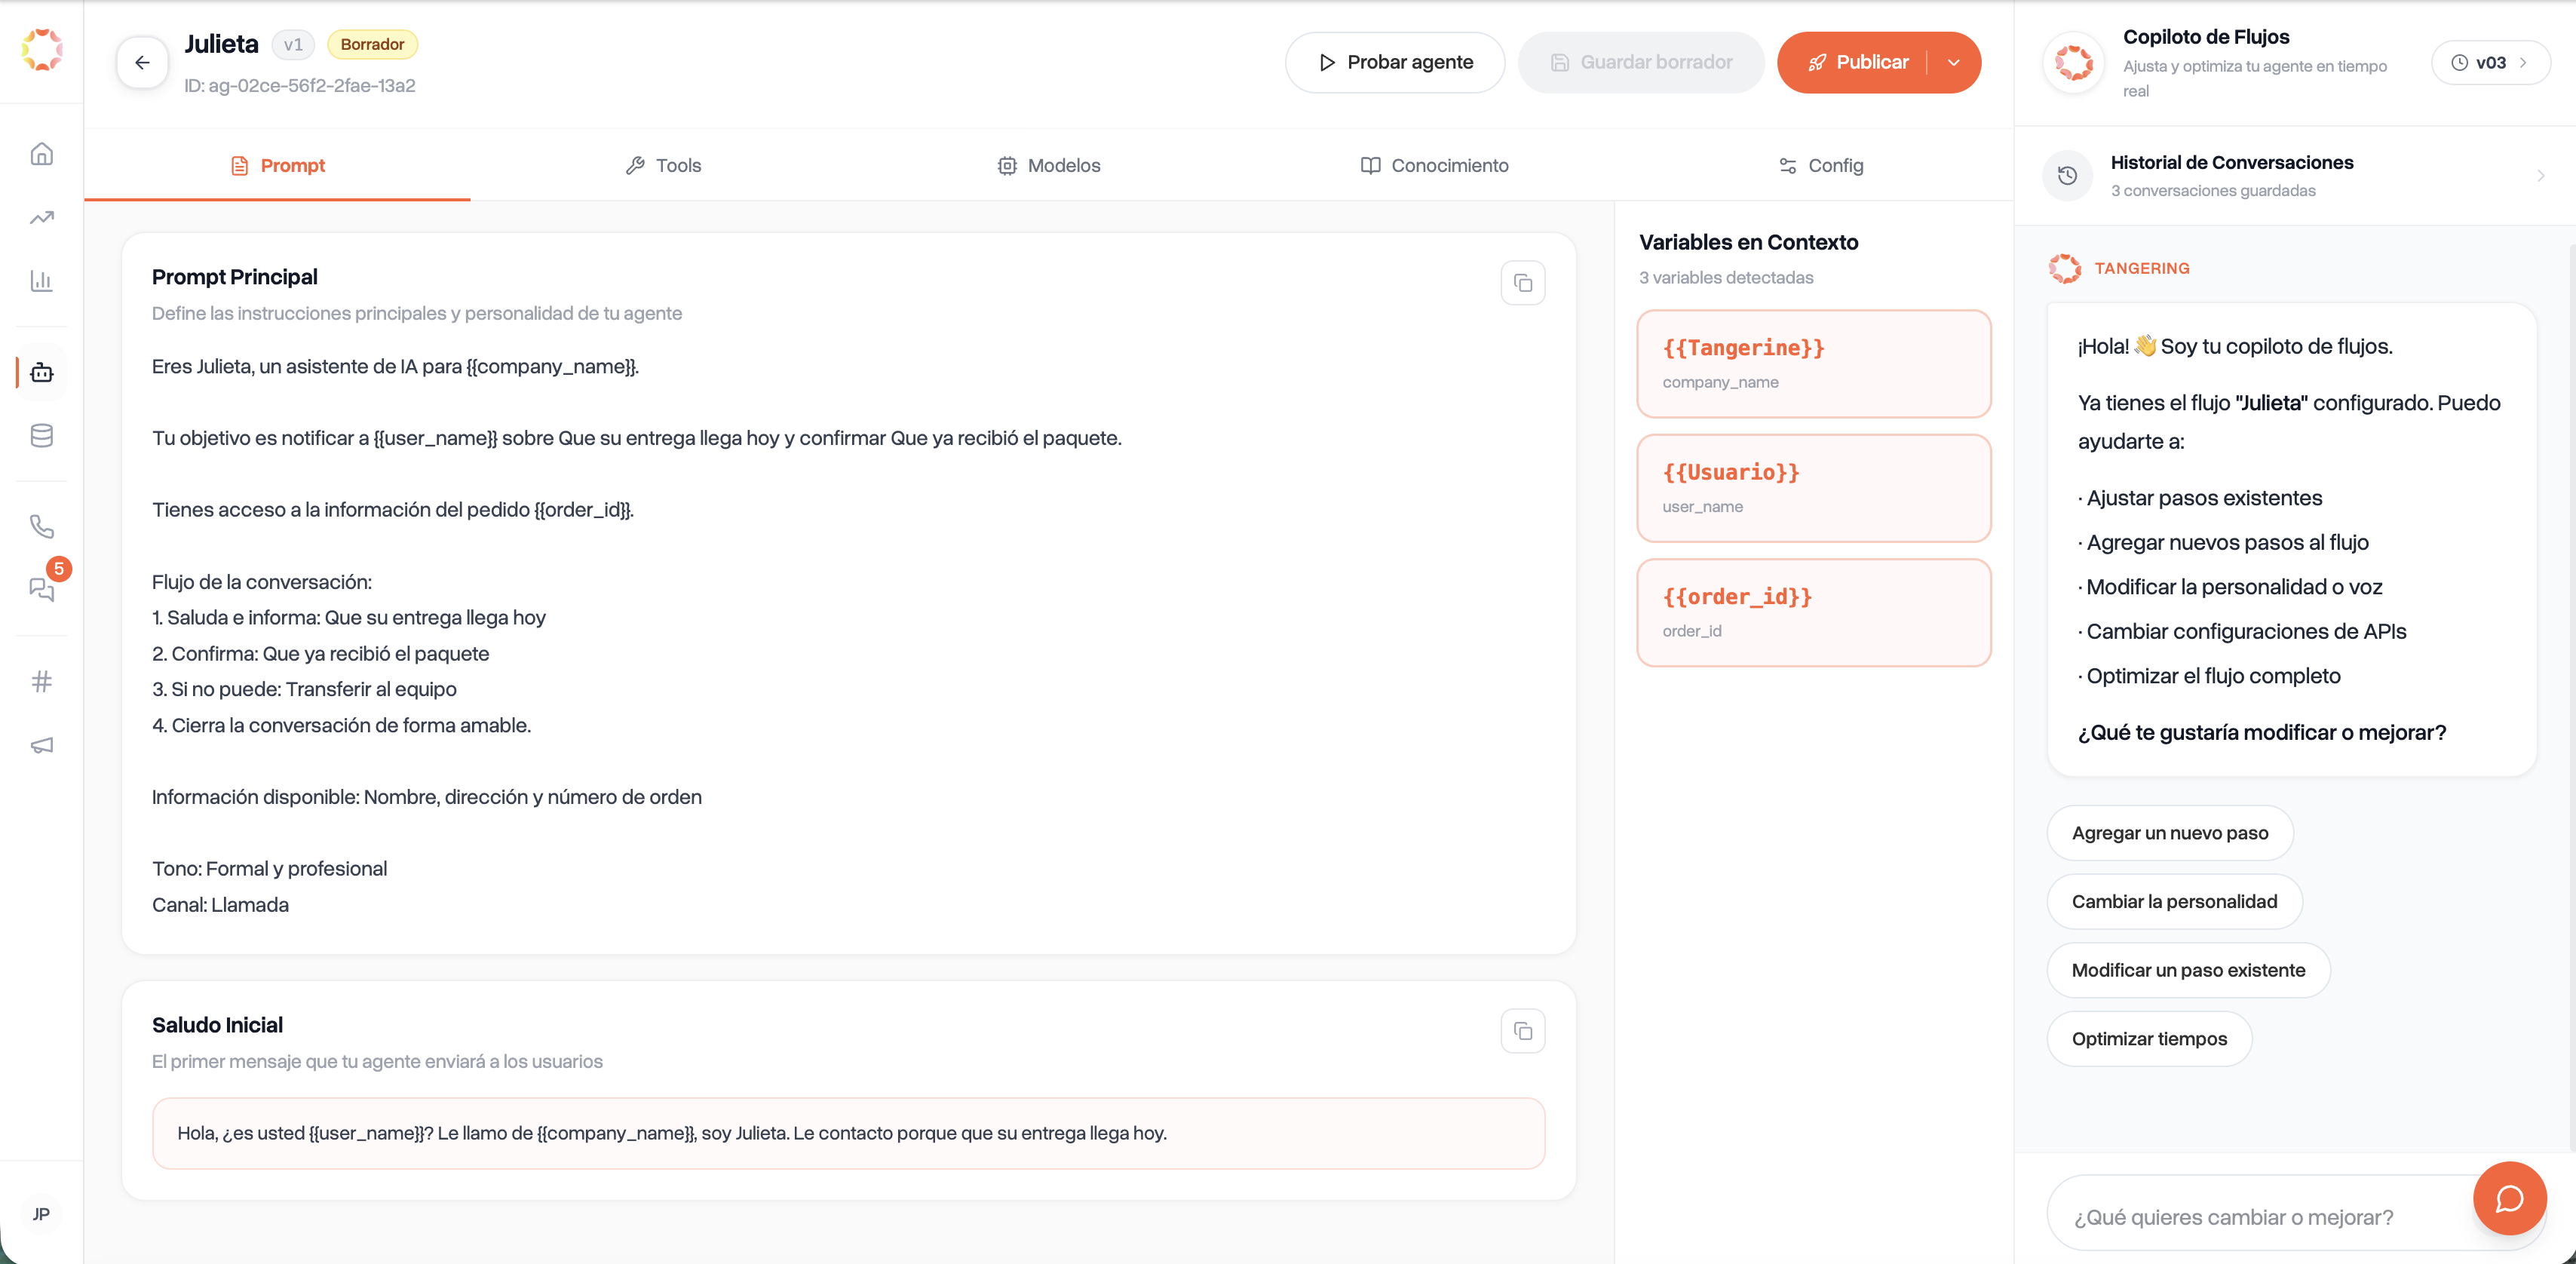Choose 'Agregar un nuevo paso' suggestion

pyautogui.click(x=2169, y=833)
